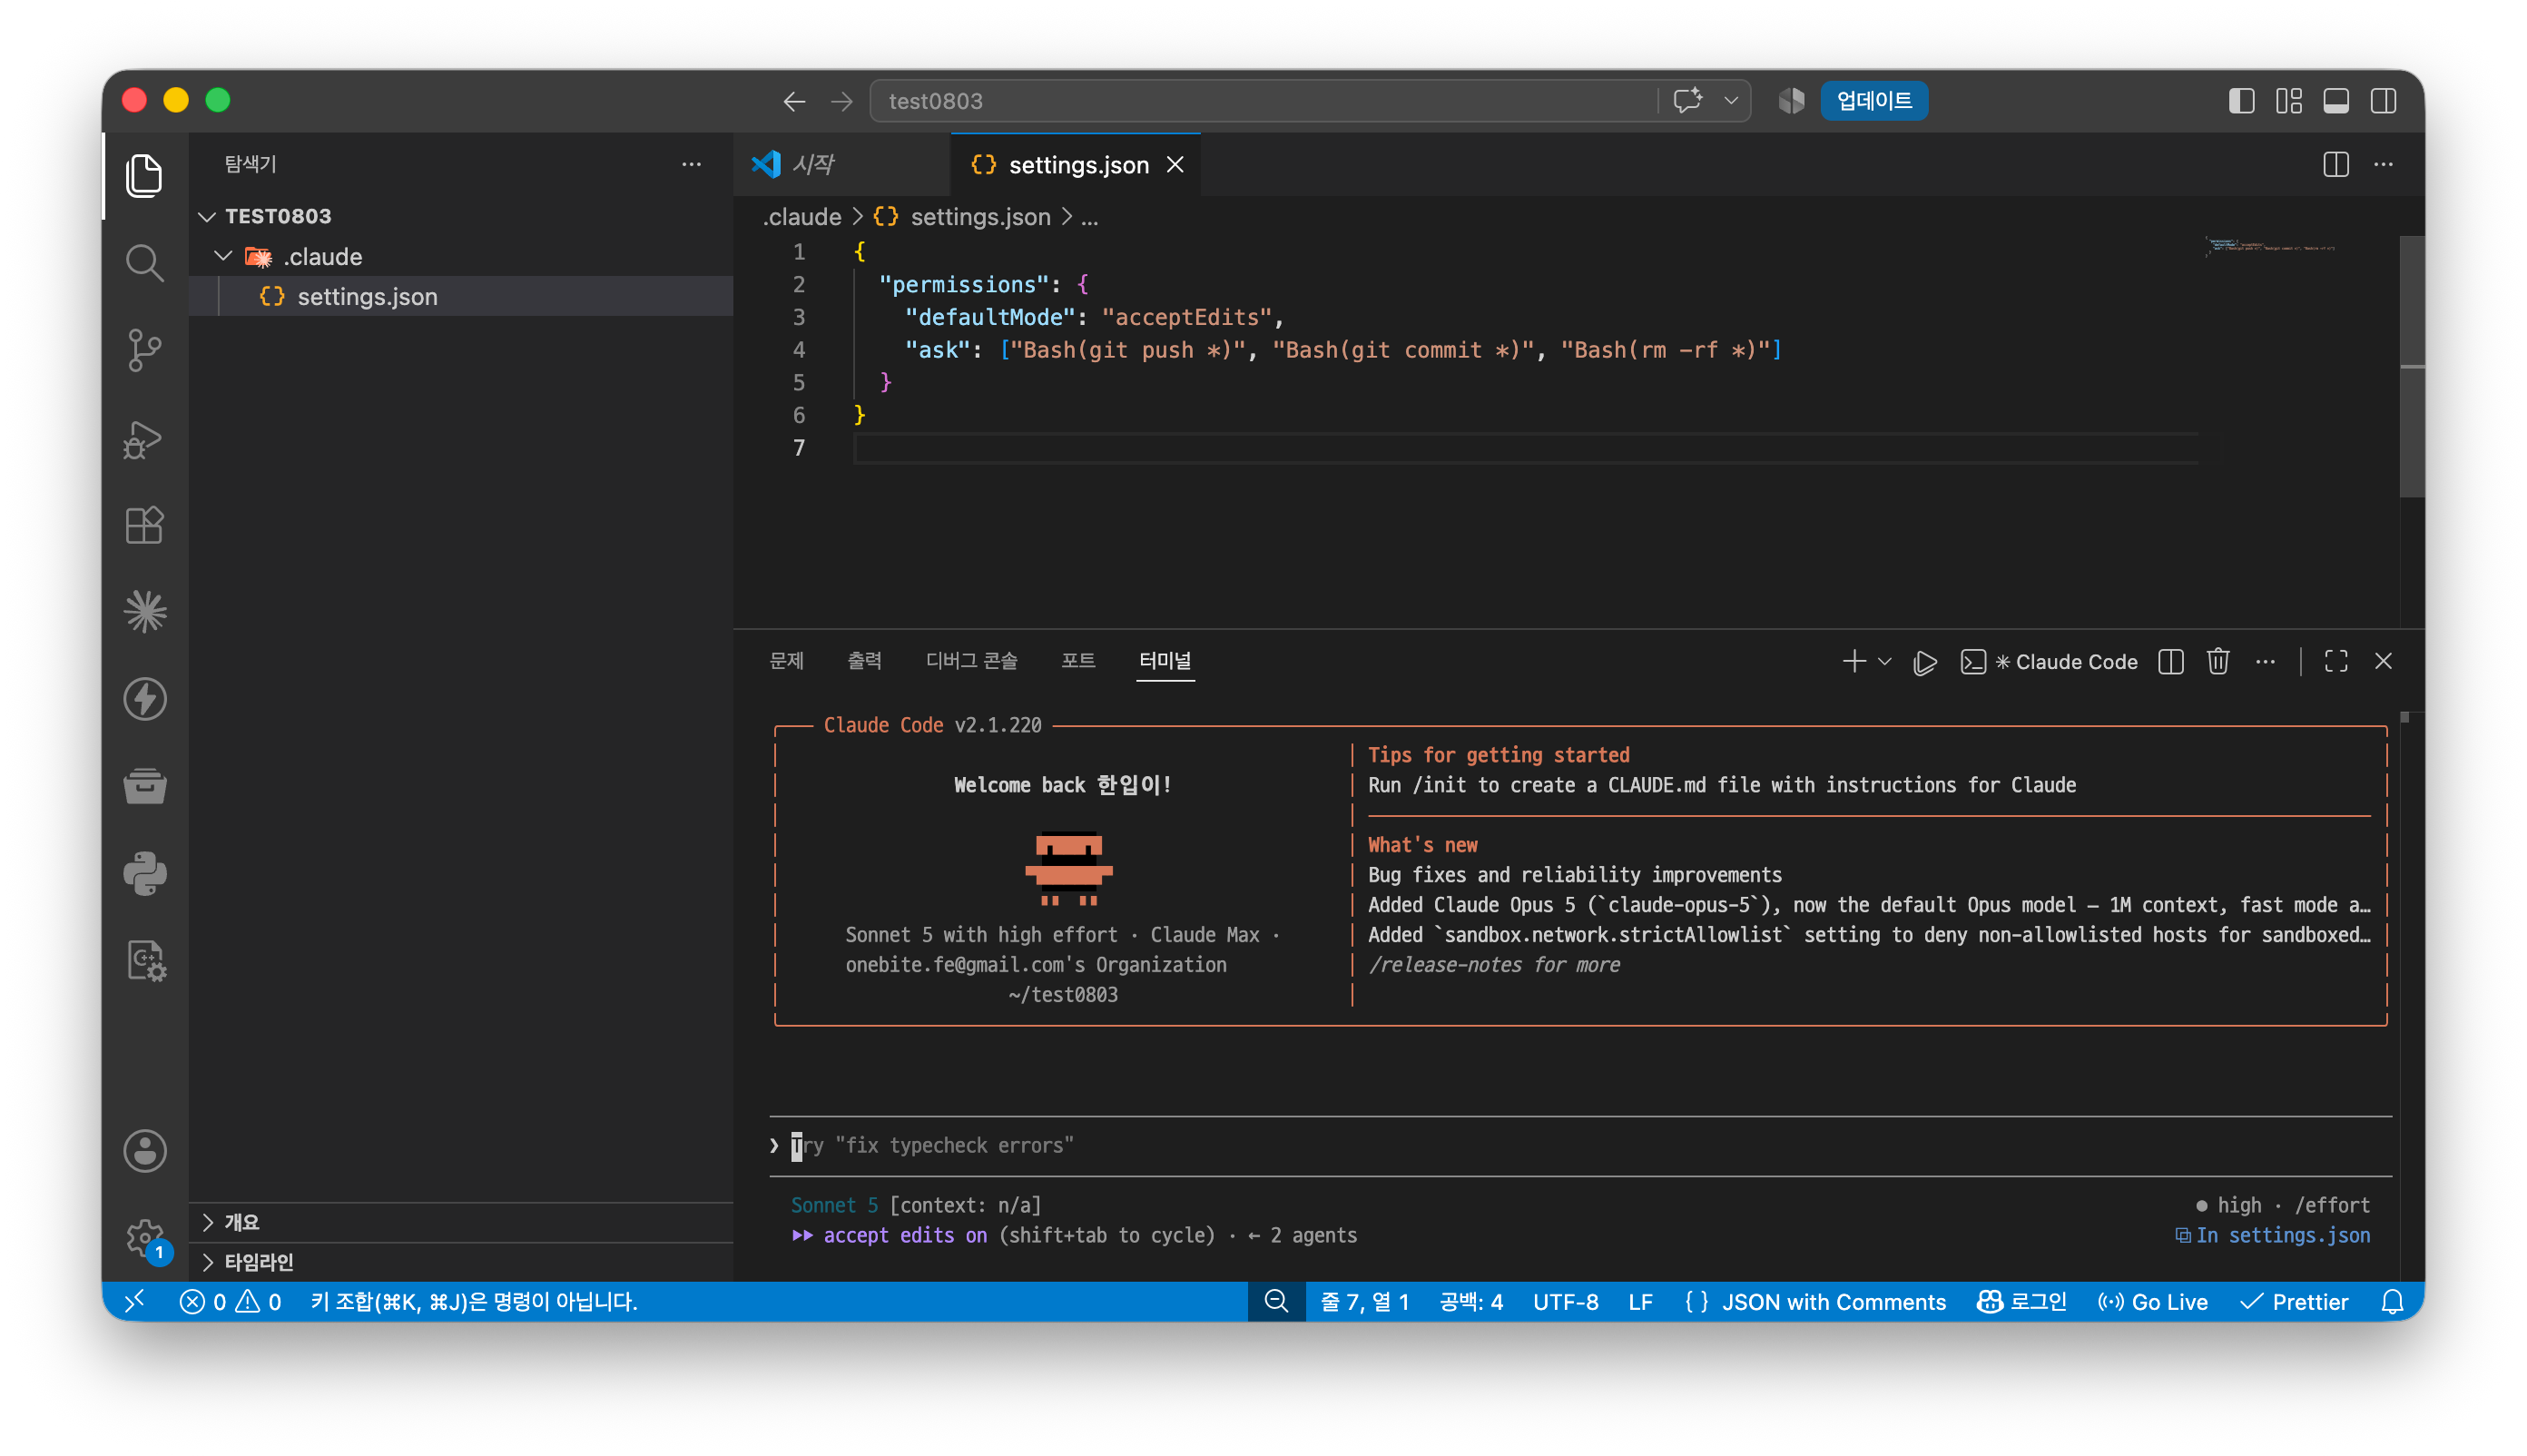Open editor more actions ellipsis
This screenshot has height=1456, width=2527.
(2383, 165)
